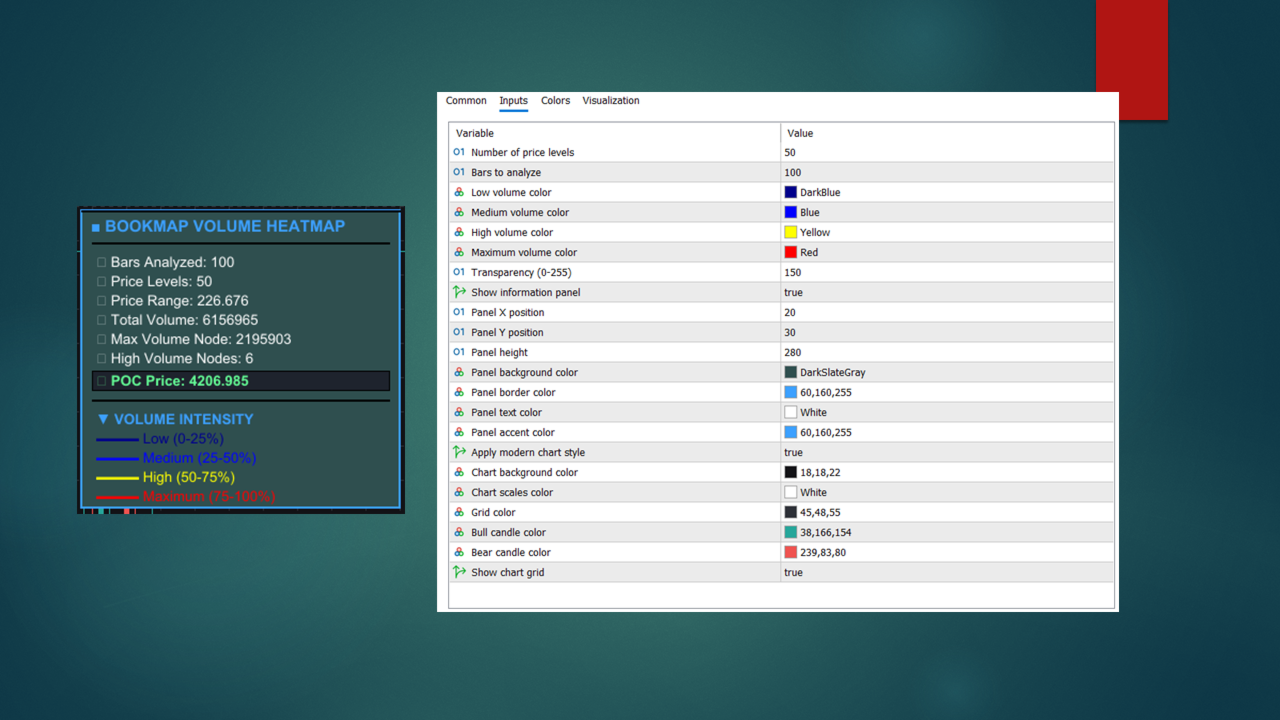Click the integer icon beside Transparency (0-255)

coord(459,272)
